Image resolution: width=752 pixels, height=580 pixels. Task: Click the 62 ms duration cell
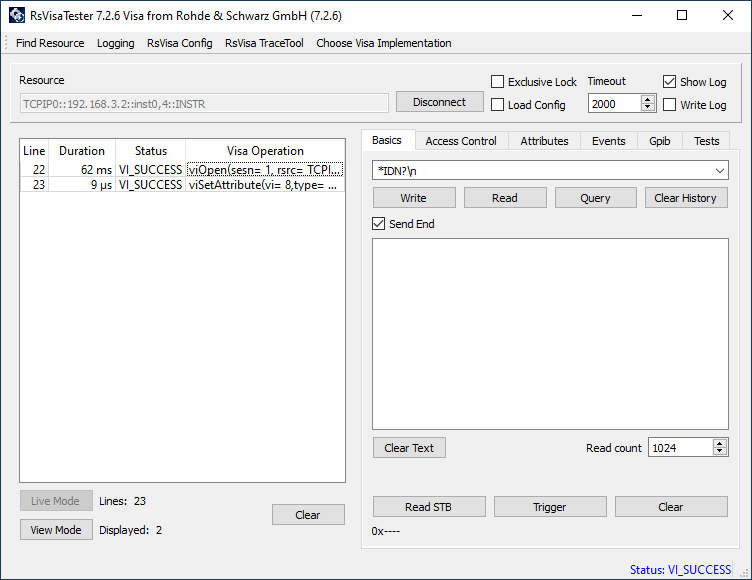coord(82,169)
